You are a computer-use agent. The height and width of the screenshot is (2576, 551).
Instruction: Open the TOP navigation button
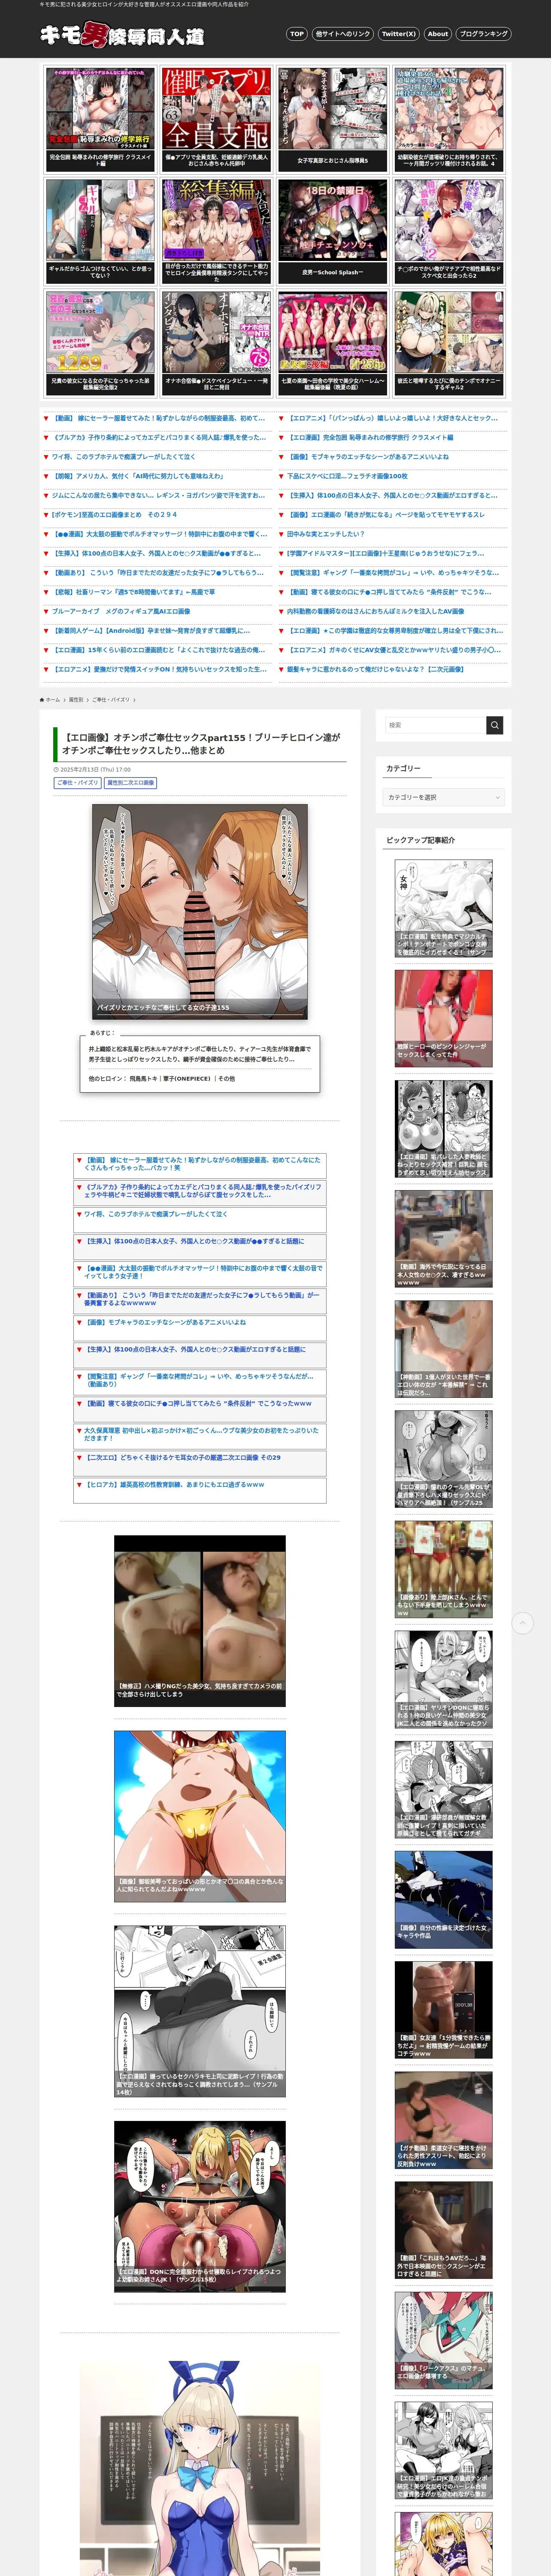click(296, 34)
